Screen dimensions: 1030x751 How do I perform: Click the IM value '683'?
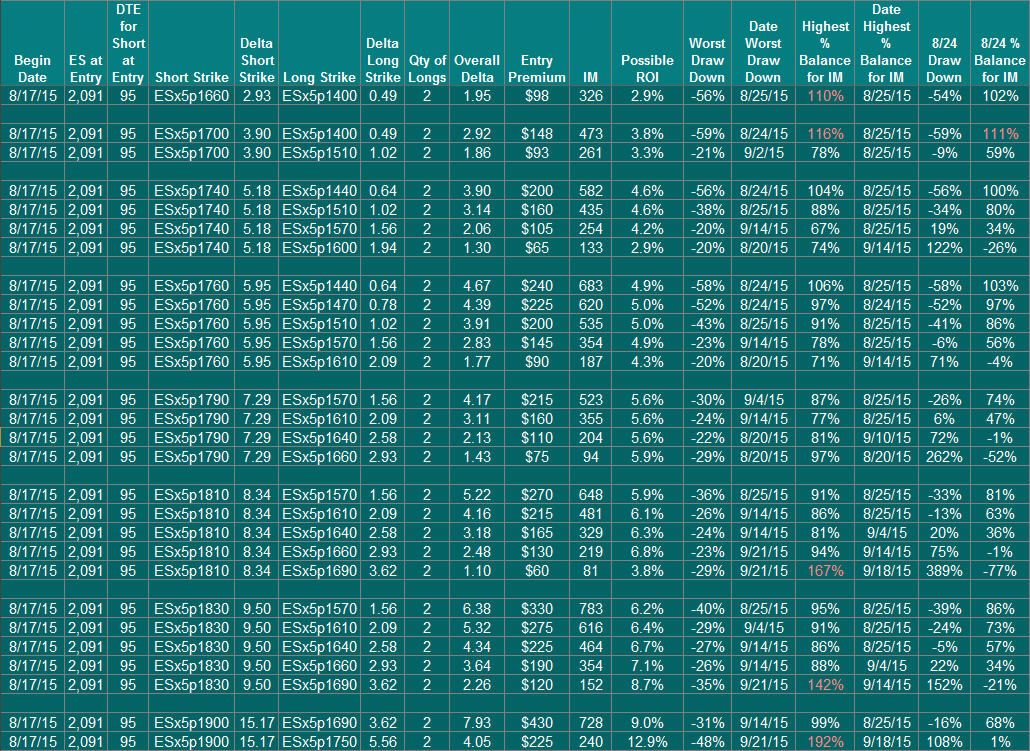(x=590, y=286)
